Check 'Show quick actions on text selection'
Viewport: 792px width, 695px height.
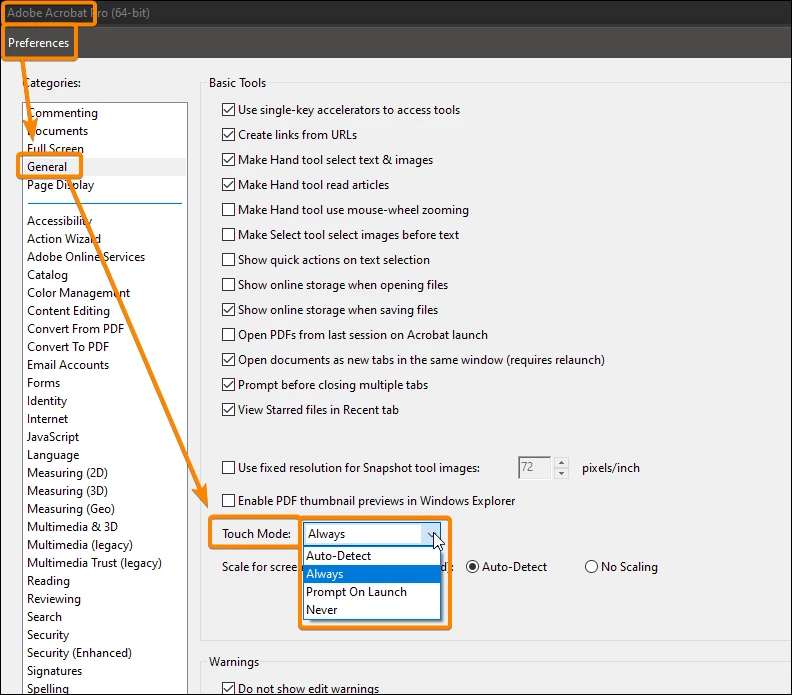point(228,260)
